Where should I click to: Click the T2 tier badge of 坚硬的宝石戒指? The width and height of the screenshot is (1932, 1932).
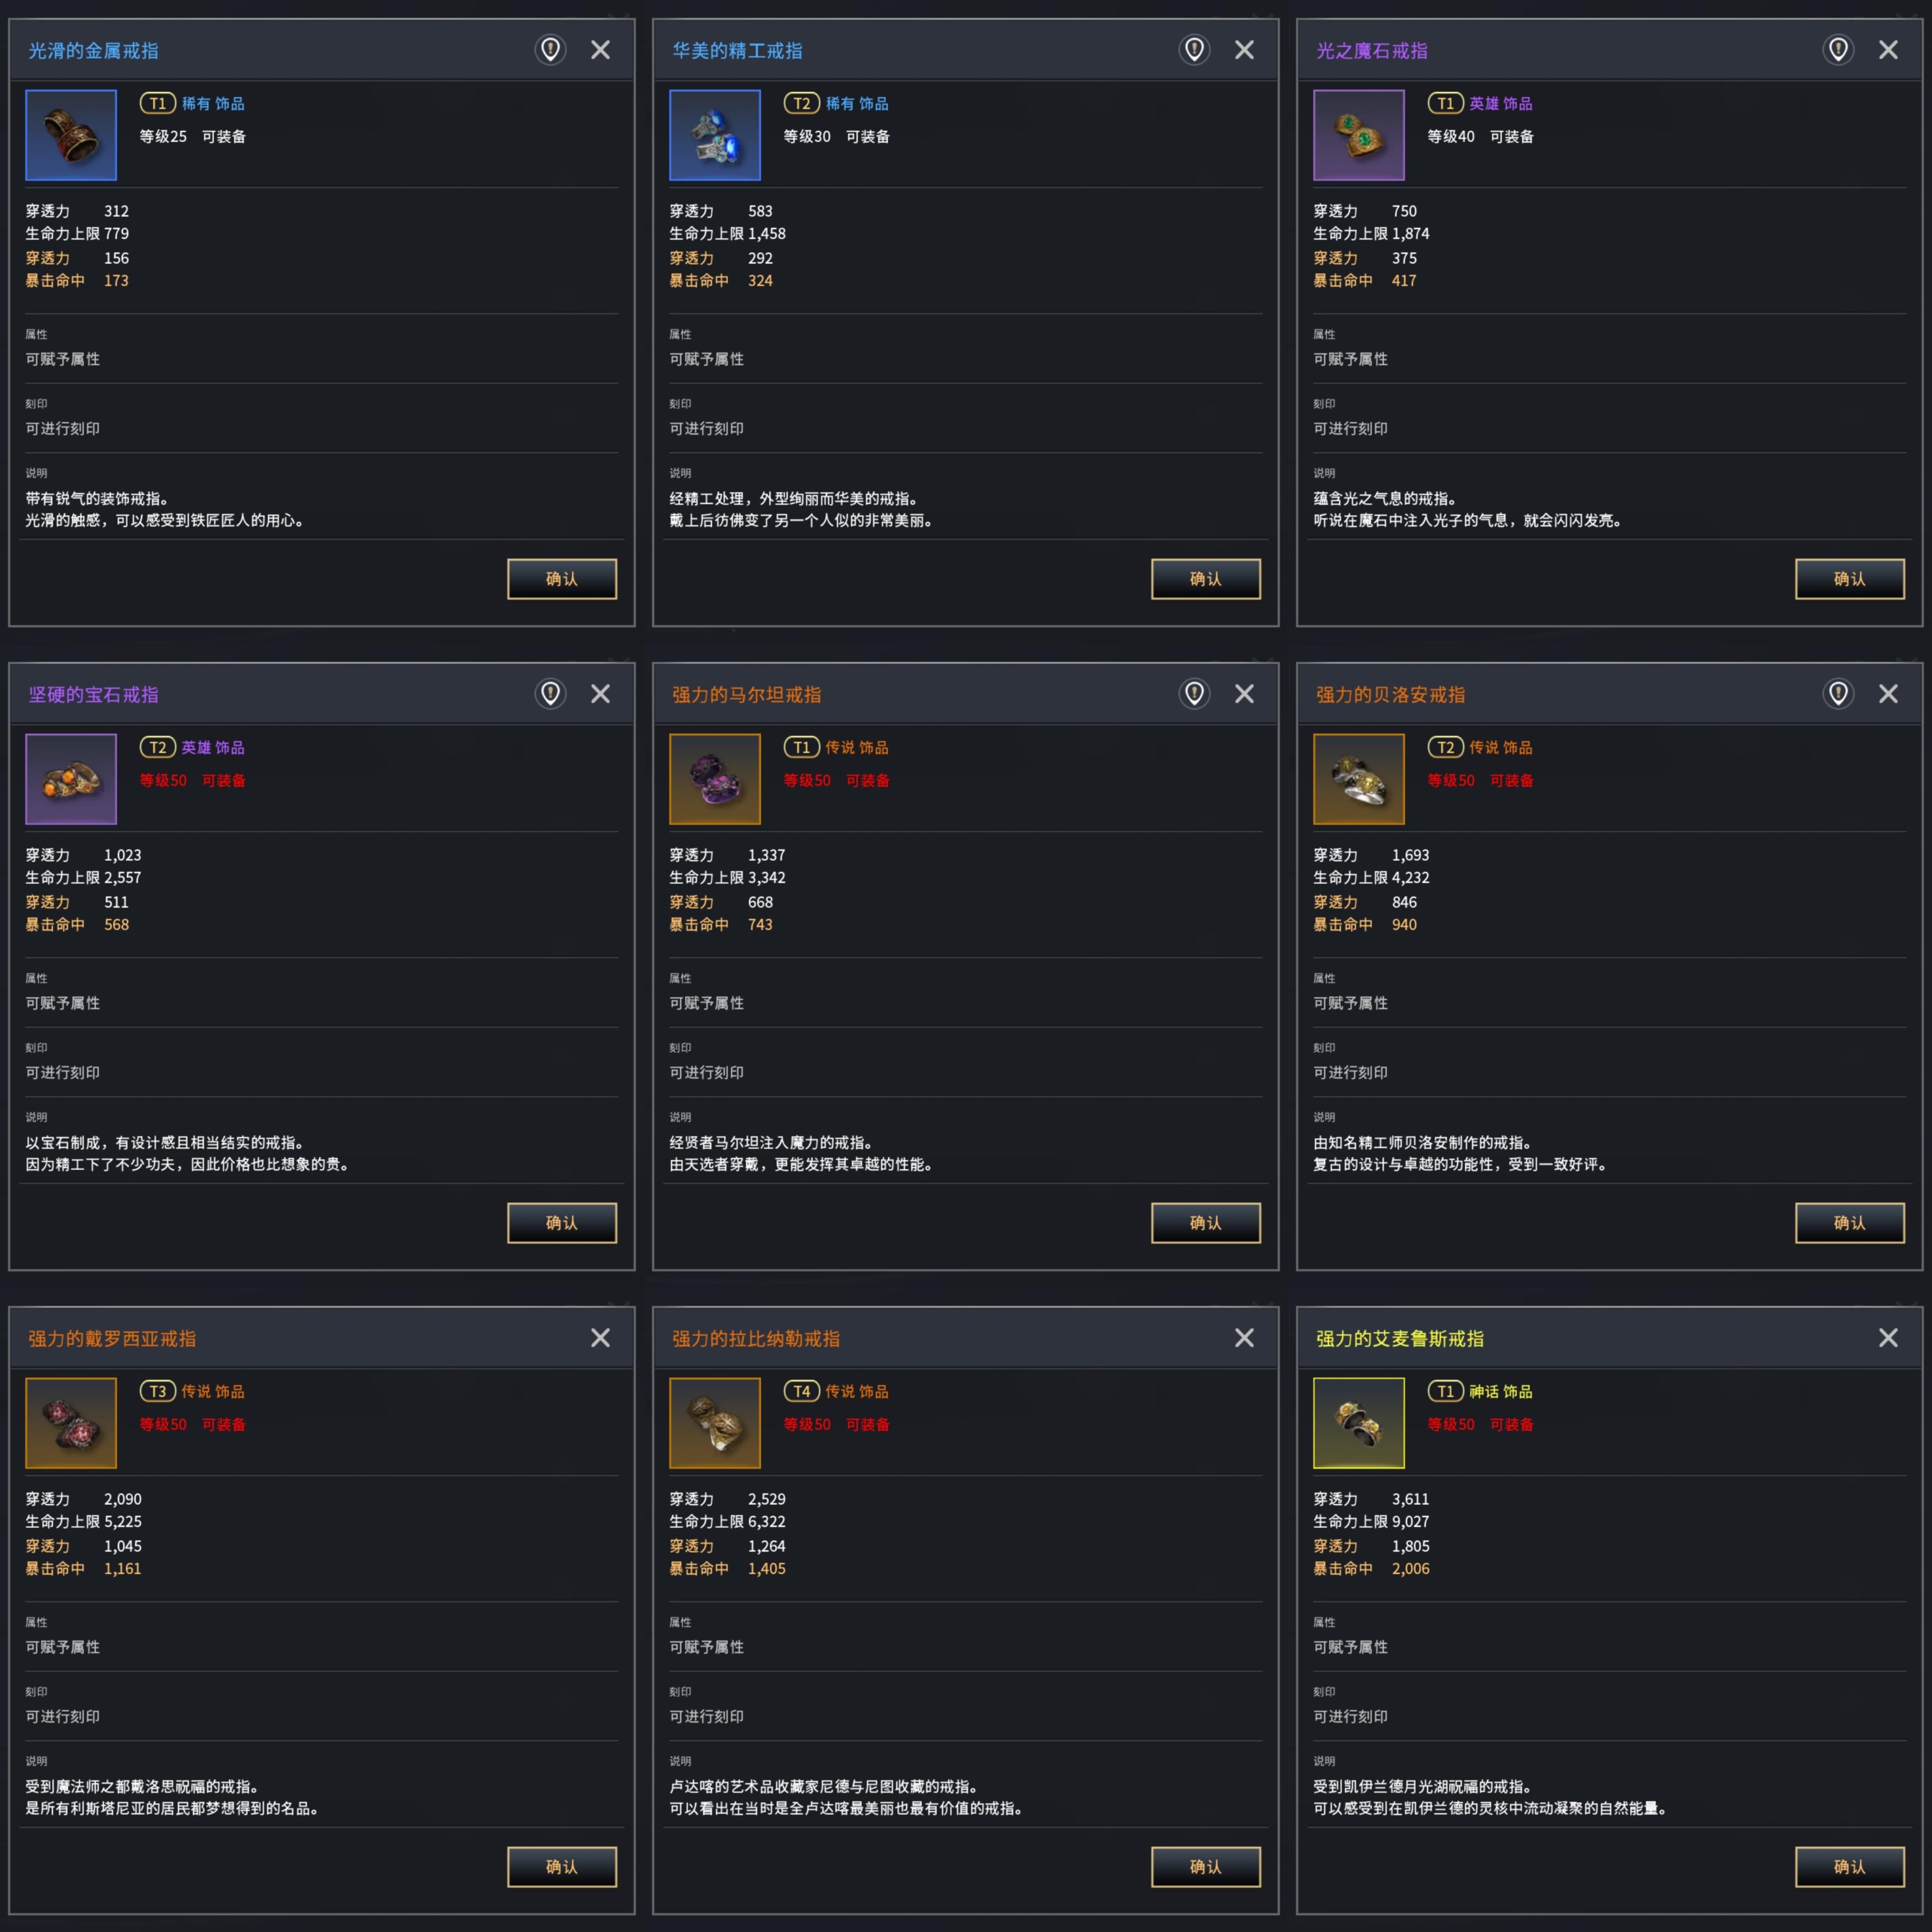[x=158, y=748]
